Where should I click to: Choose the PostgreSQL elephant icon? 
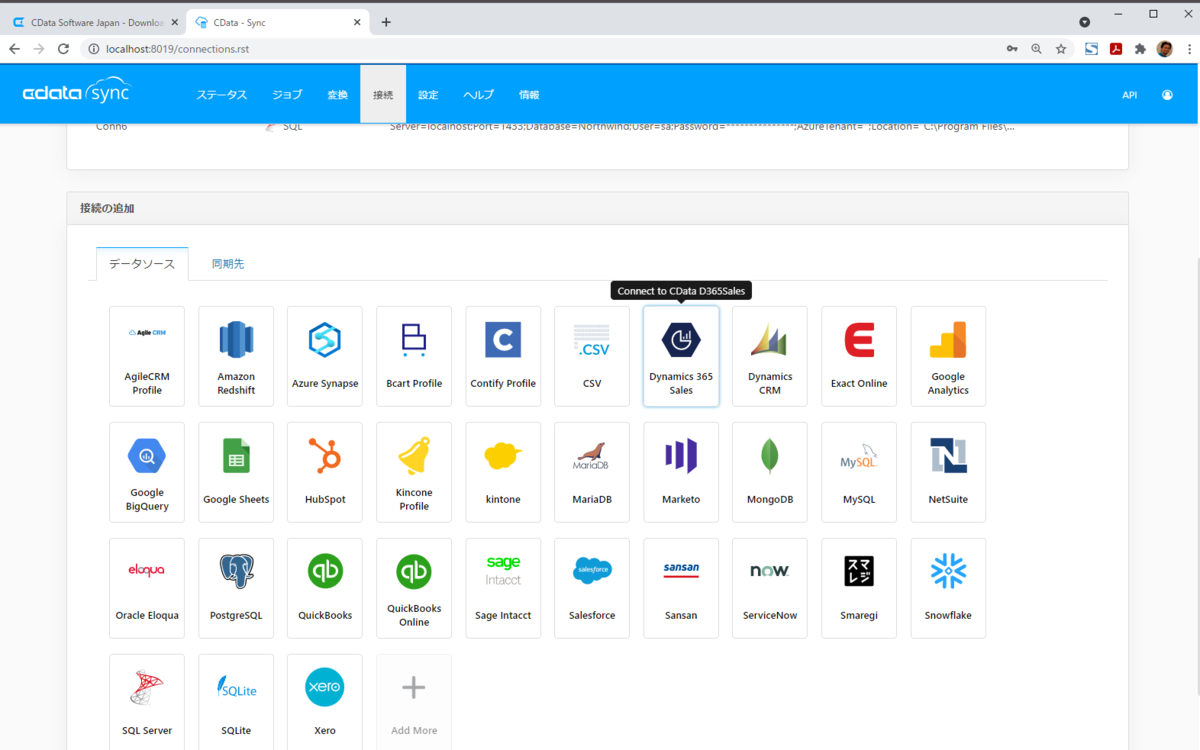click(236, 571)
